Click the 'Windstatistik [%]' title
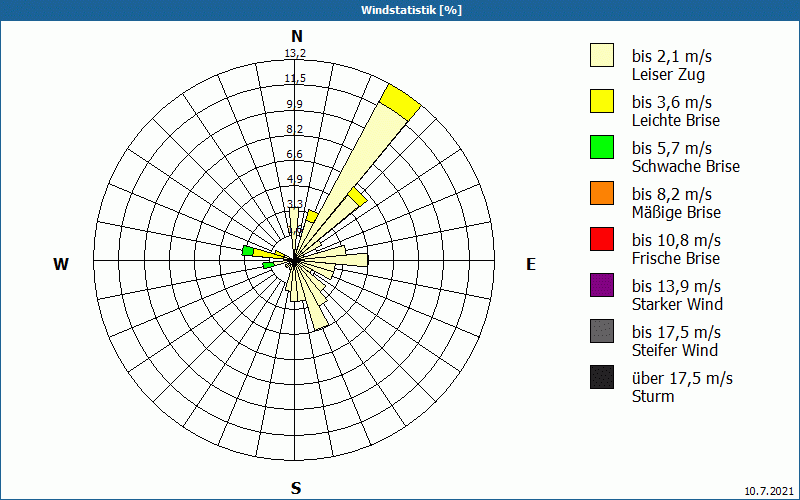The image size is (800, 500). [411, 10]
